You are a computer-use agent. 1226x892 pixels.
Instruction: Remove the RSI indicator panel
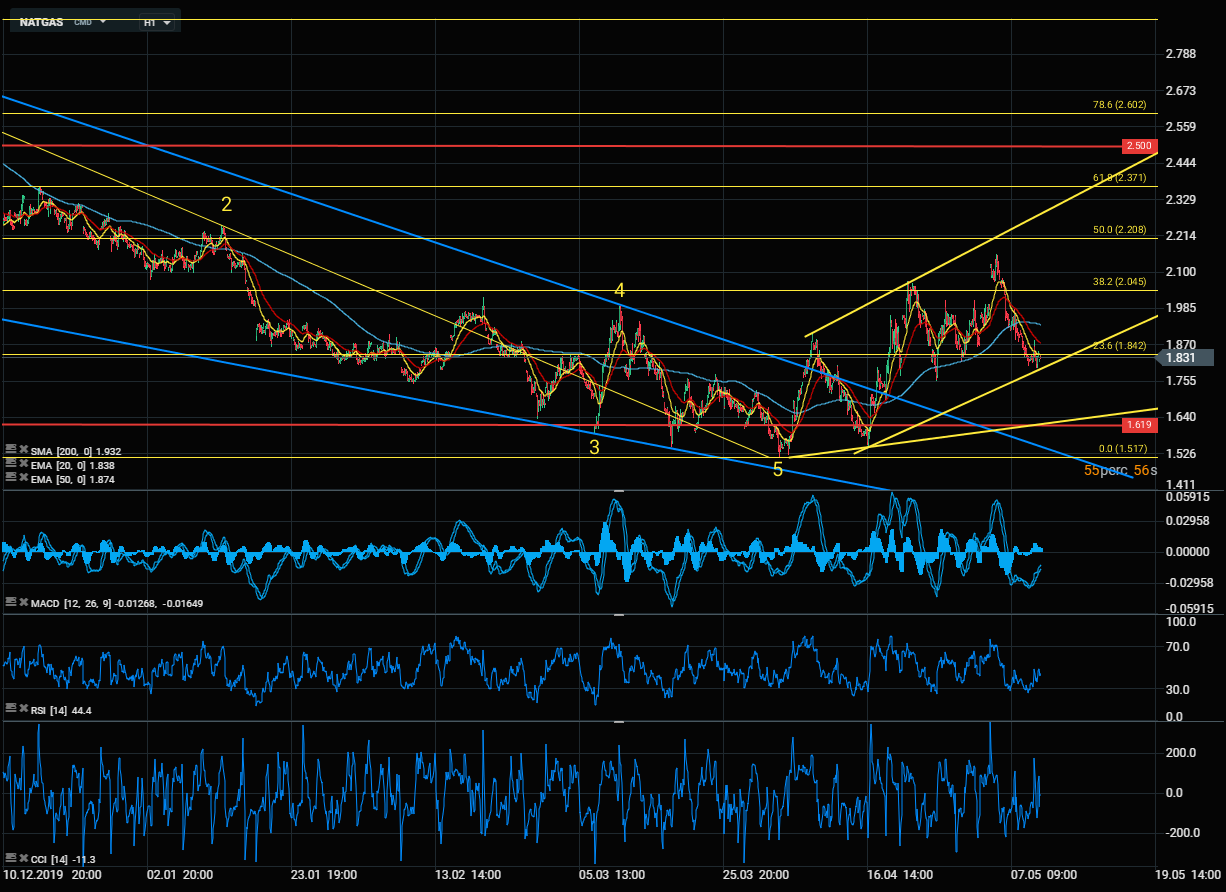pyautogui.click(x=23, y=709)
